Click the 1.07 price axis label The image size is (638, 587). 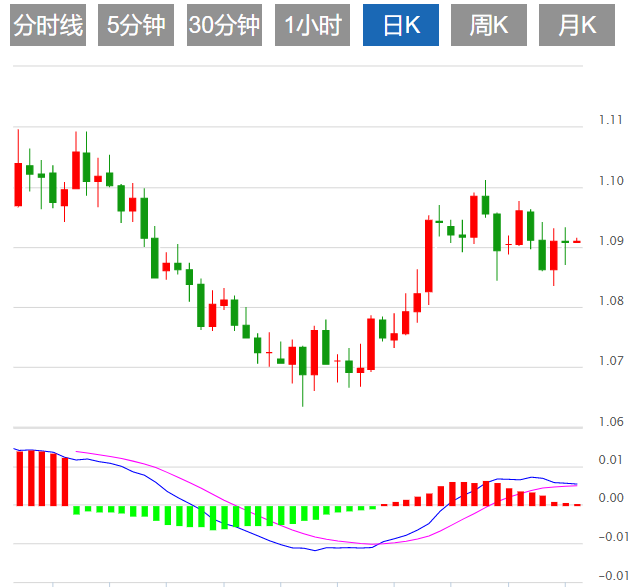pos(610,361)
